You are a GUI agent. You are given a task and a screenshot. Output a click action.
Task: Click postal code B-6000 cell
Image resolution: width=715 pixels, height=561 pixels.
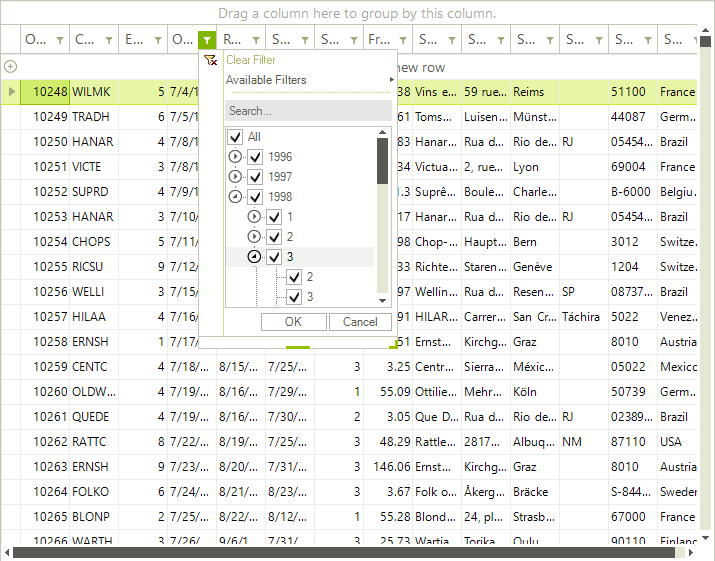click(633, 192)
